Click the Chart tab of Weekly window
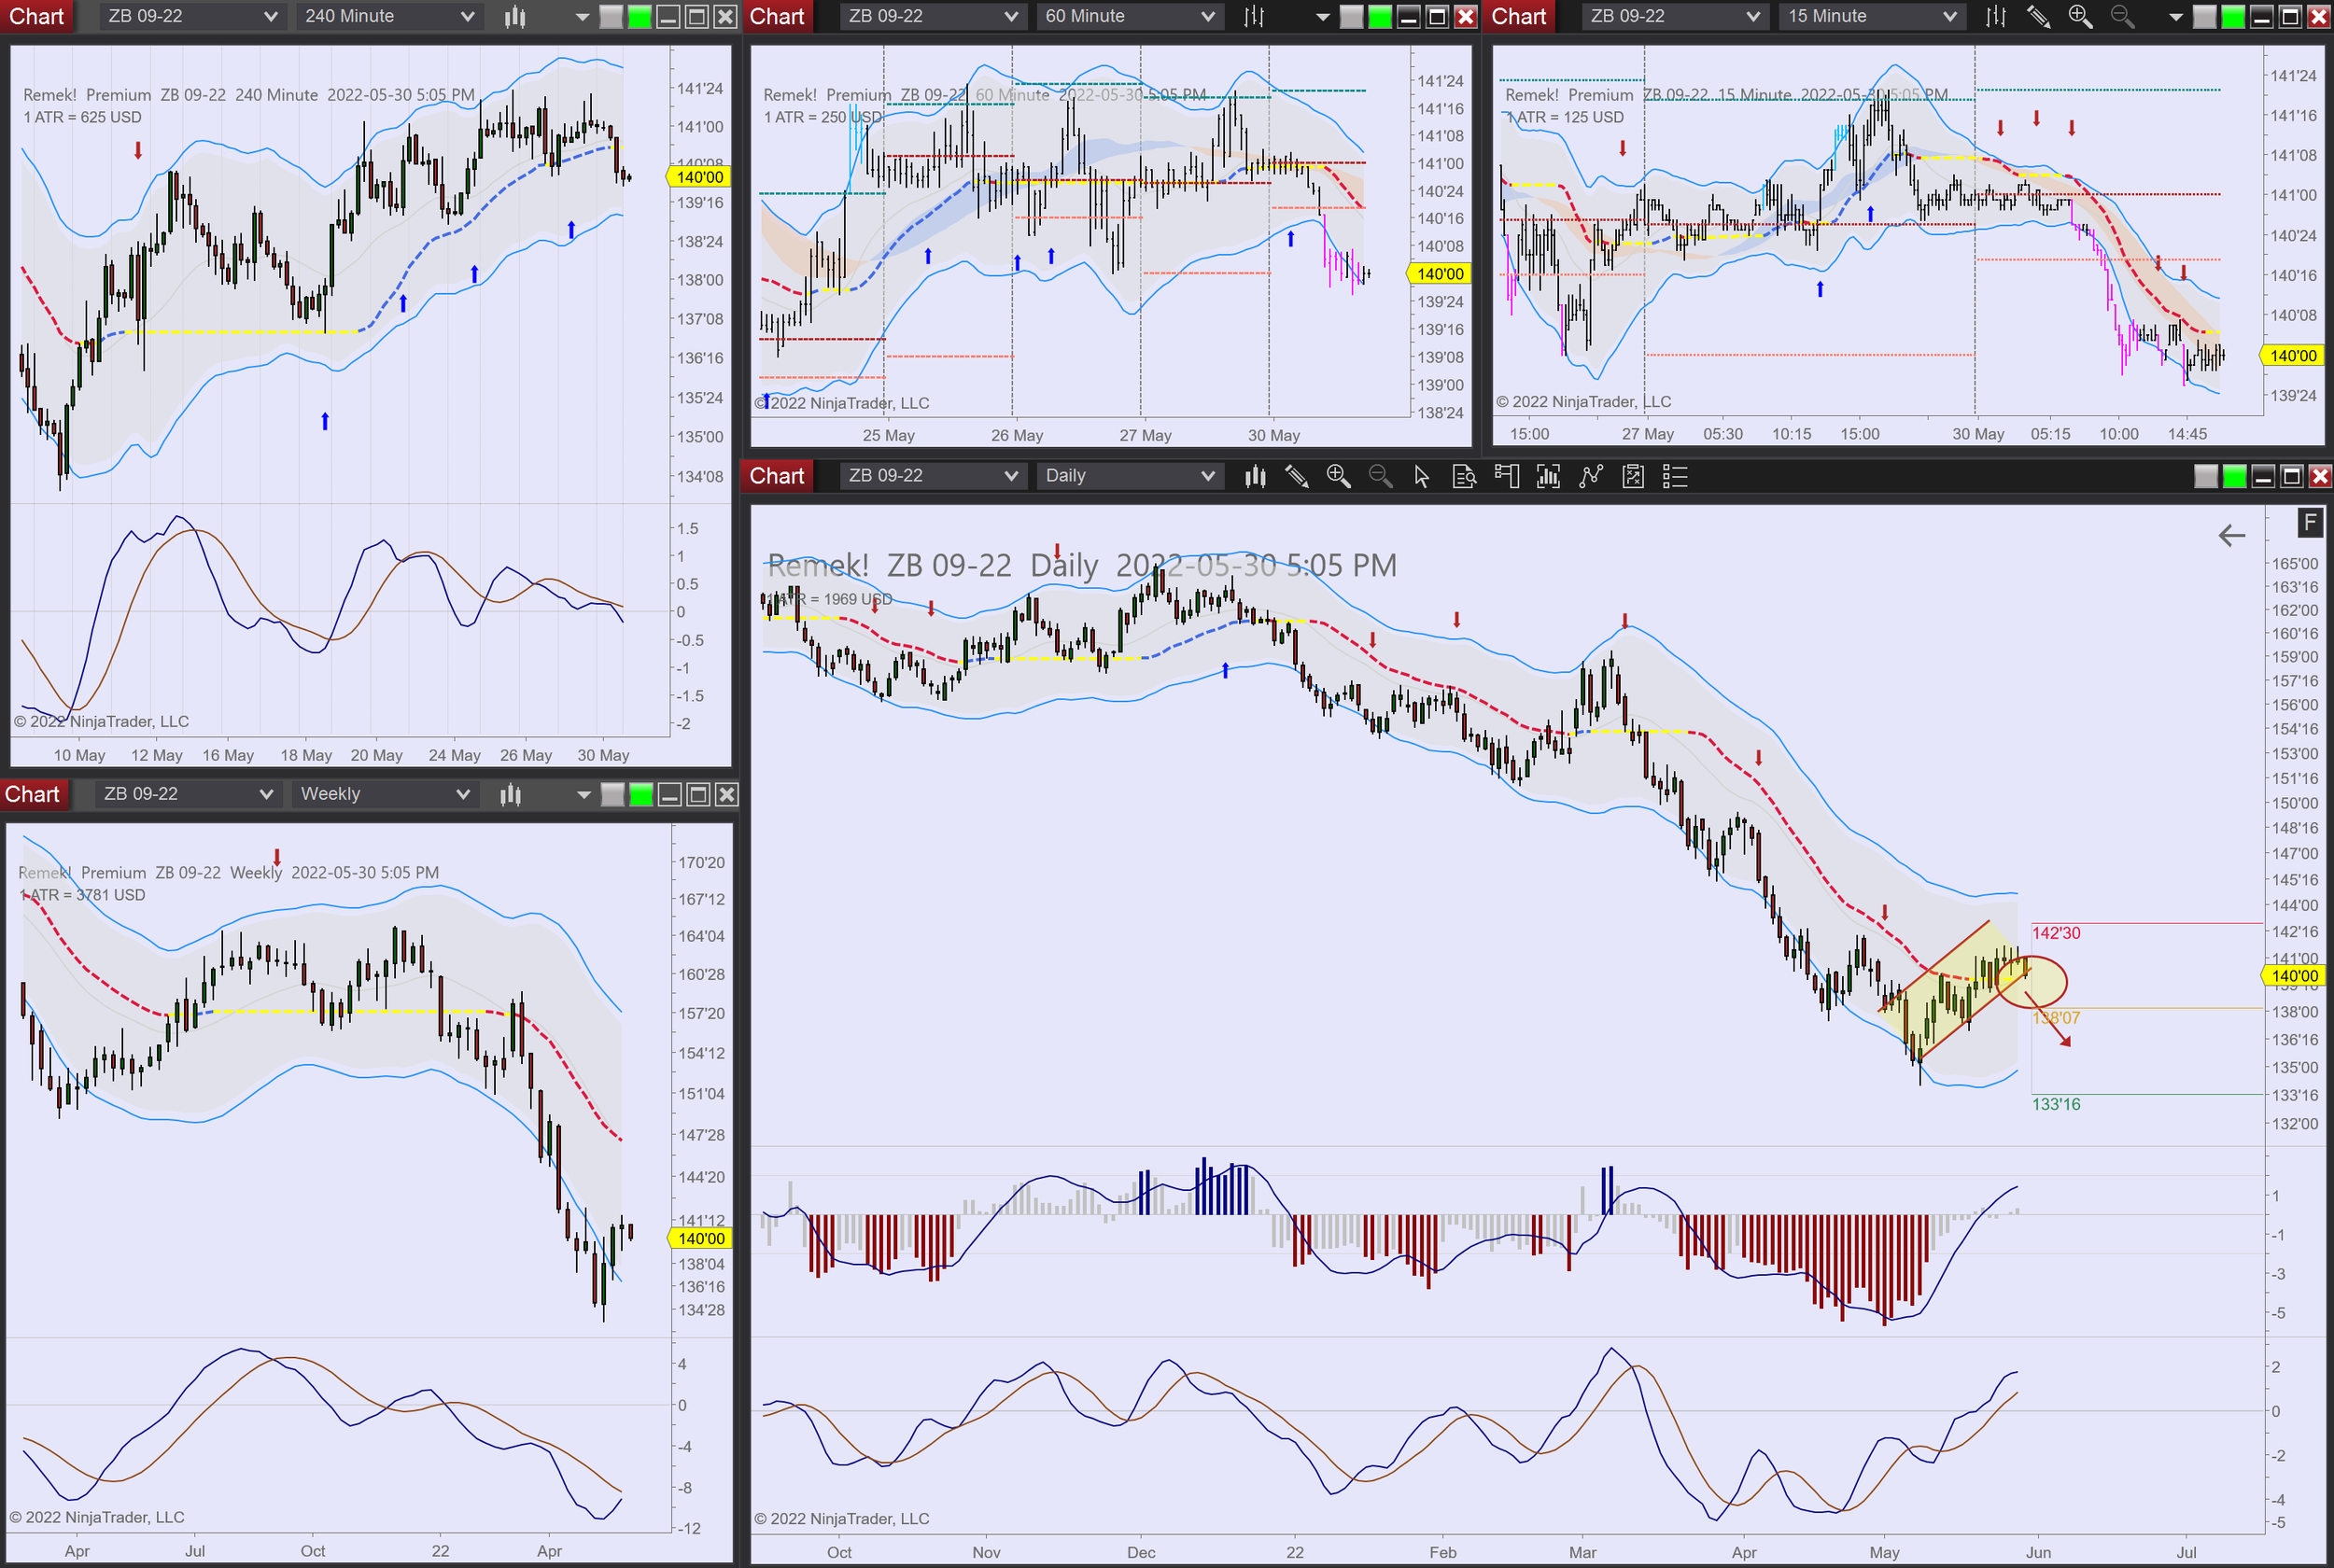Screen dimensions: 2334x1568 pos(32,794)
